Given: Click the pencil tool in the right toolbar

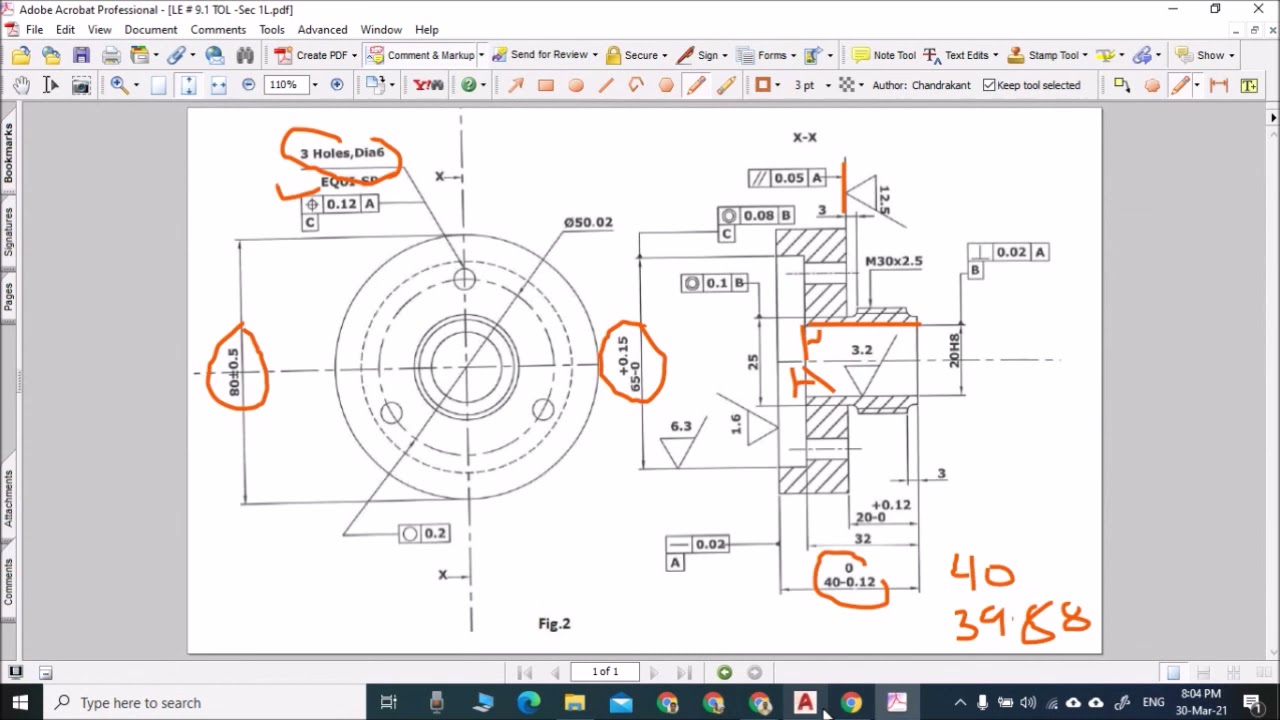Looking at the screenshot, I should (x=1182, y=85).
